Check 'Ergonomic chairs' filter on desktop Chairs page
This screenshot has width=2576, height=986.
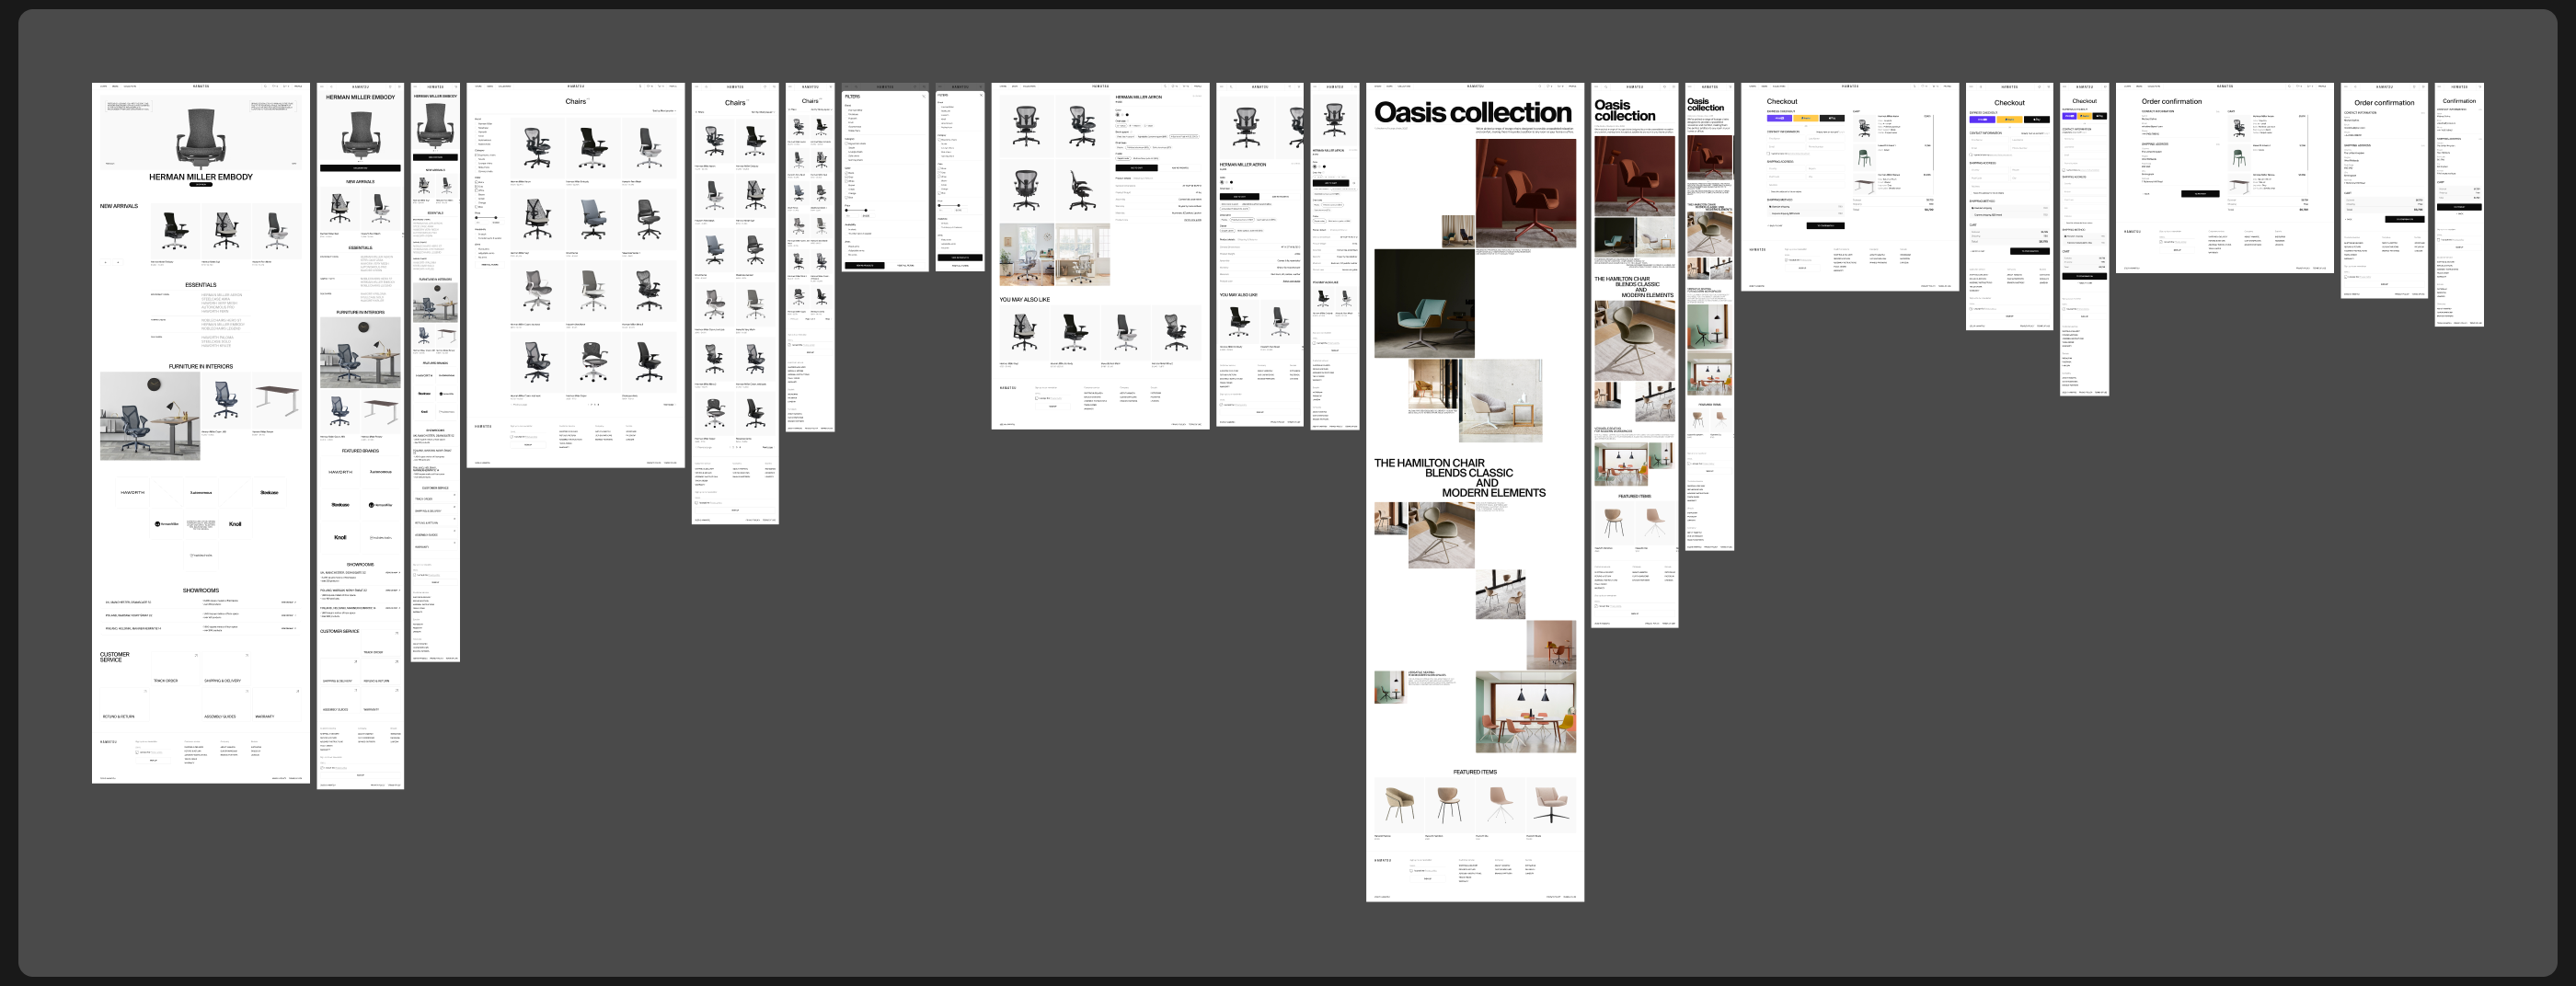pyautogui.click(x=477, y=155)
